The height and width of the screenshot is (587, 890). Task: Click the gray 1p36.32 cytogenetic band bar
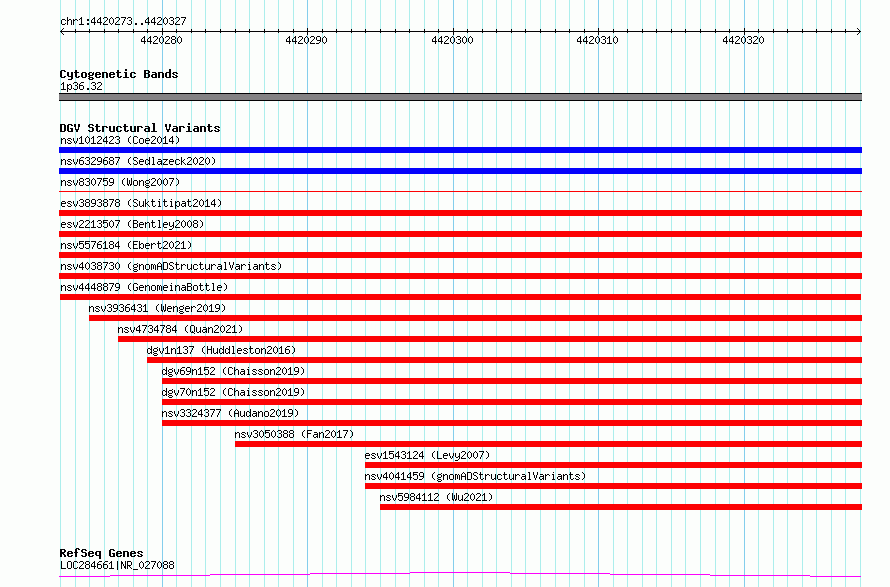pyautogui.click(x=460, y=97)
